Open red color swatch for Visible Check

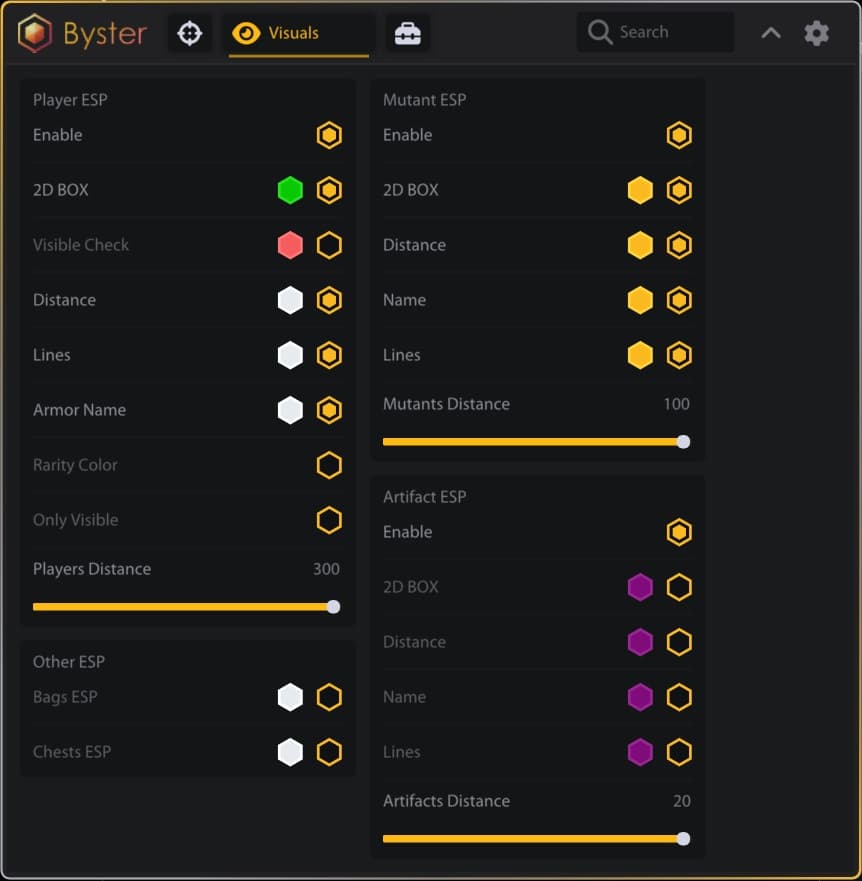coord(290,245)
